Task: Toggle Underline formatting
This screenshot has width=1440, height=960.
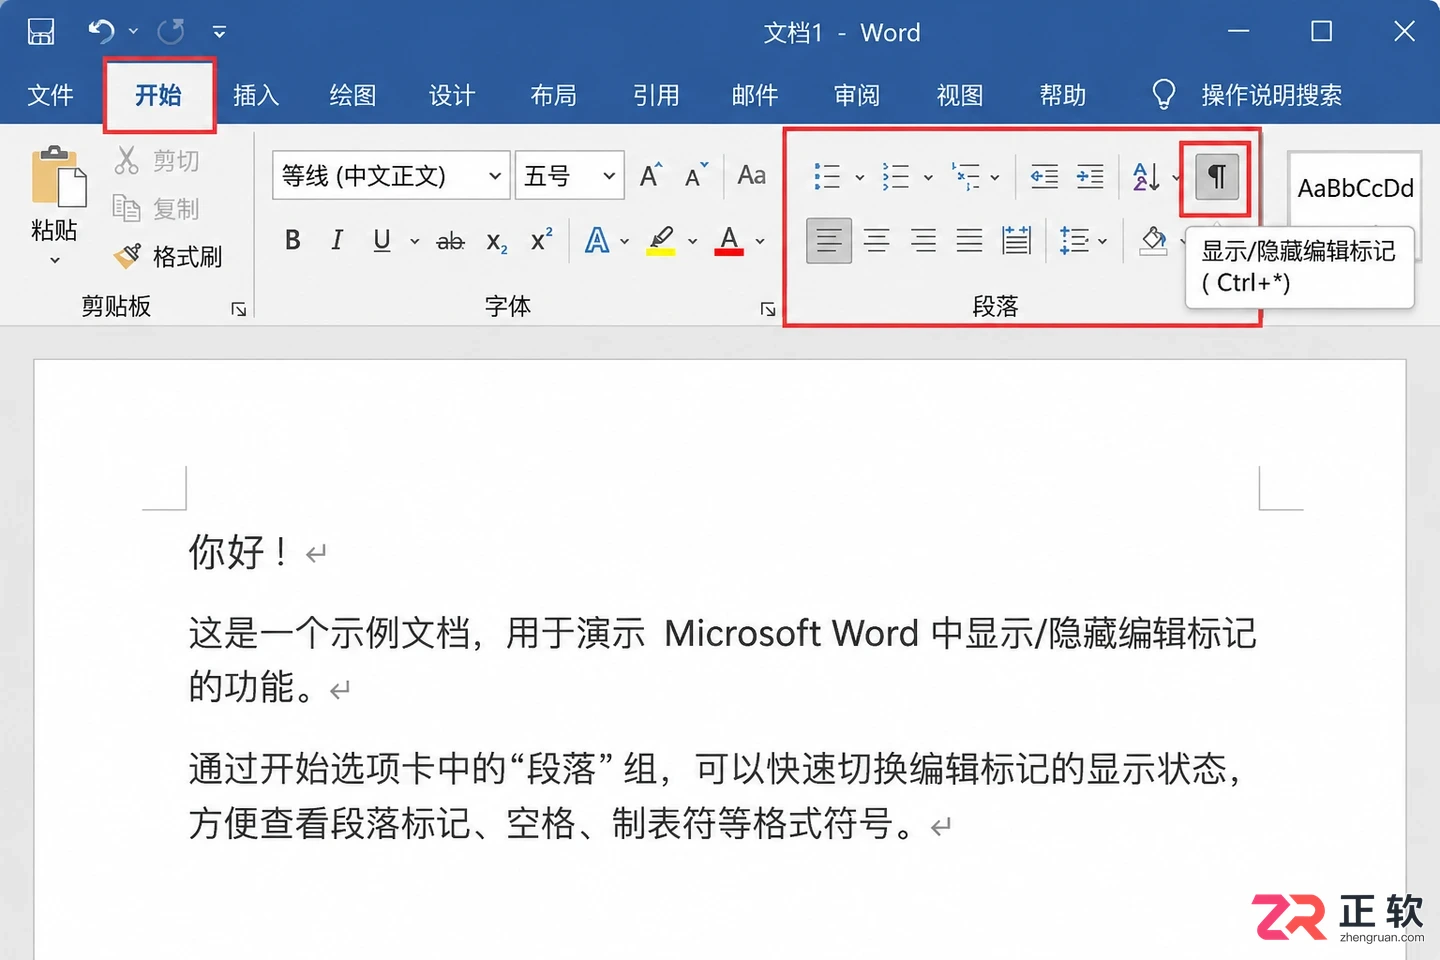Action: click(x=382, y=240)
